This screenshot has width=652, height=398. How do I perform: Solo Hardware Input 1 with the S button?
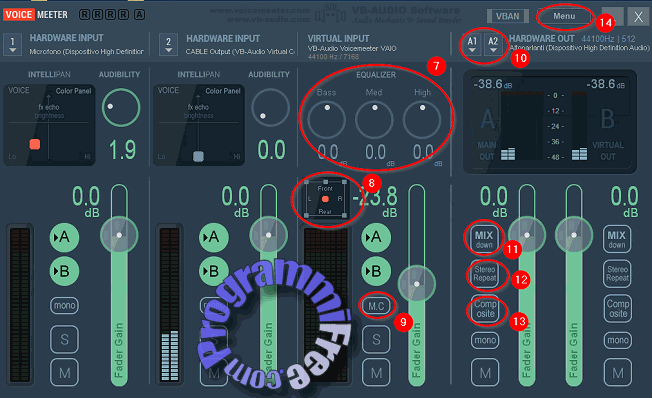(64, 339)
